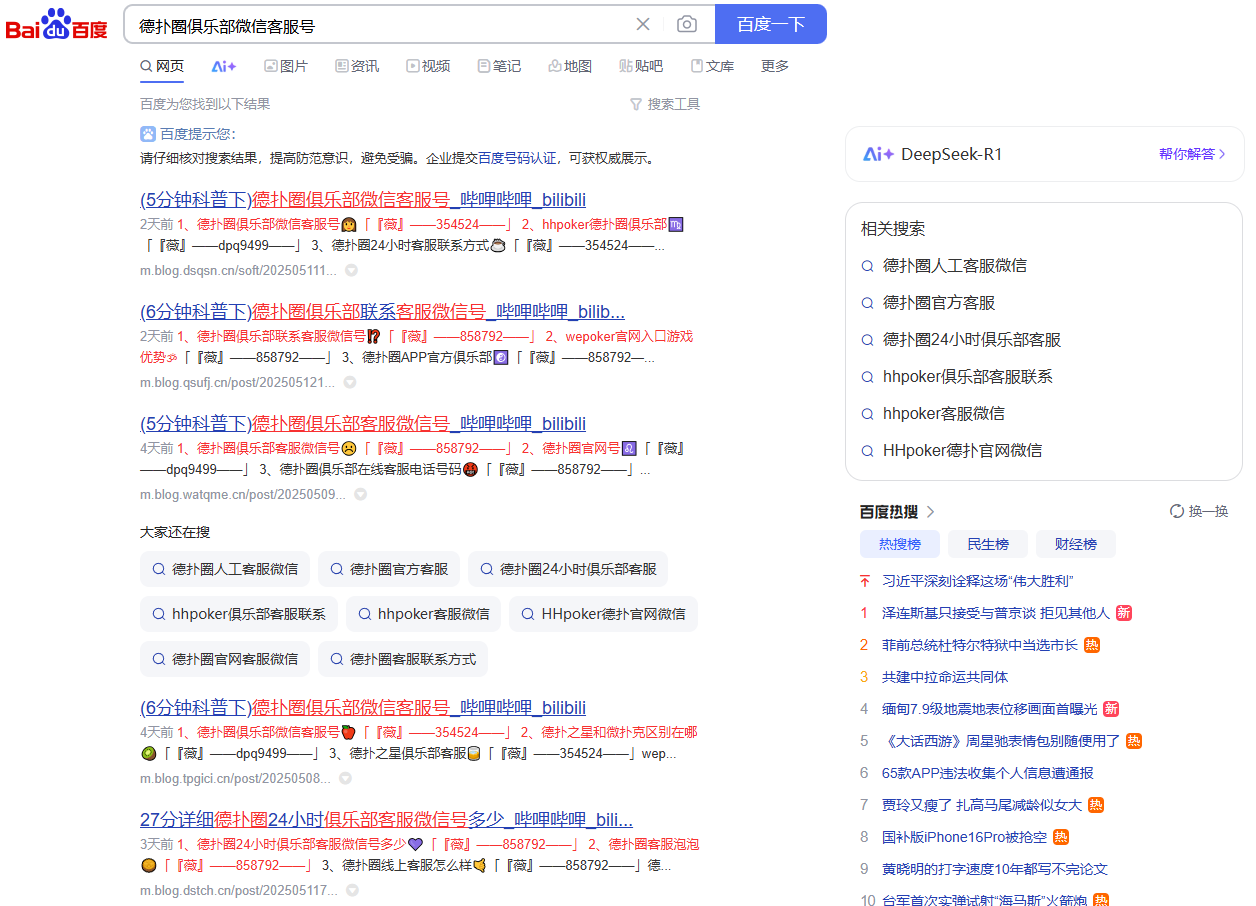
Task: Click chip HHpoker德扑官网微信
Action: [x=603, y=614]
